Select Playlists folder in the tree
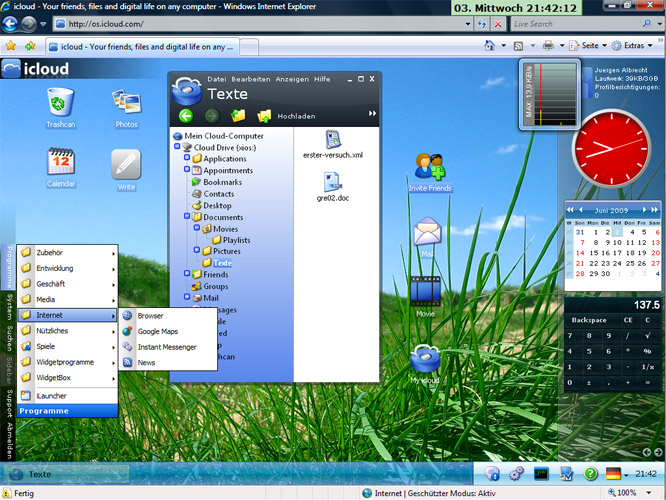Screen dimensions: 666x500 point(236,240)
